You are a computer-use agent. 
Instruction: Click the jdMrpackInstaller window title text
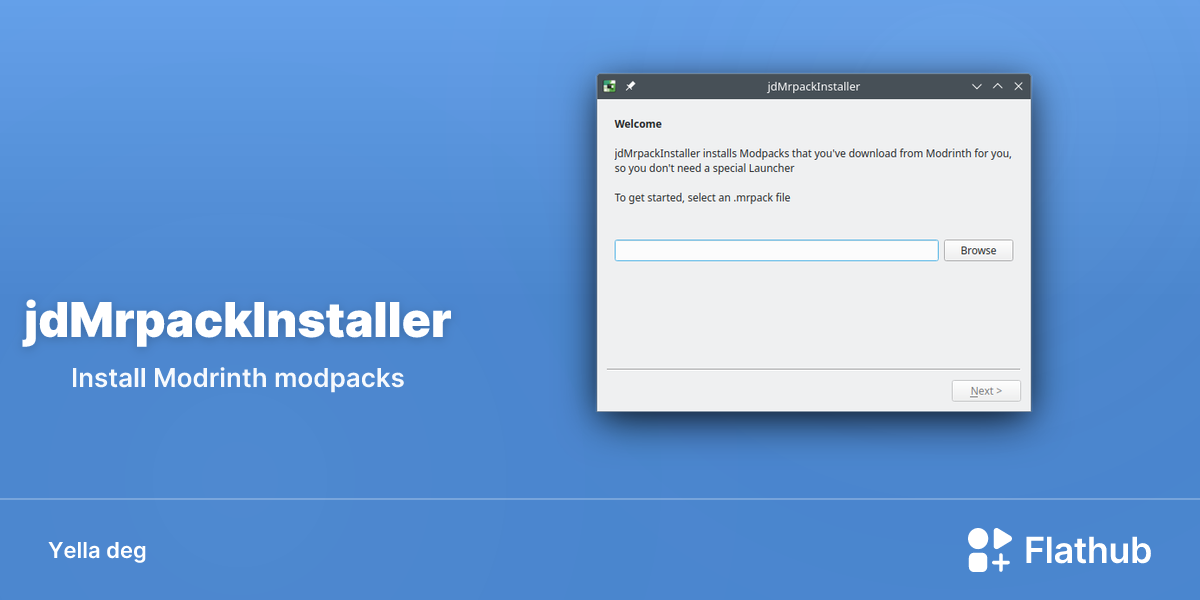click(813, 87)
